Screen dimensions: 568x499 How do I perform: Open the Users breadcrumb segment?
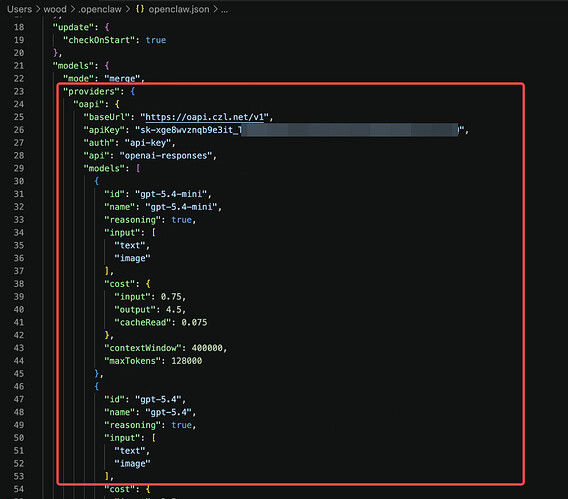click(19, 9)
